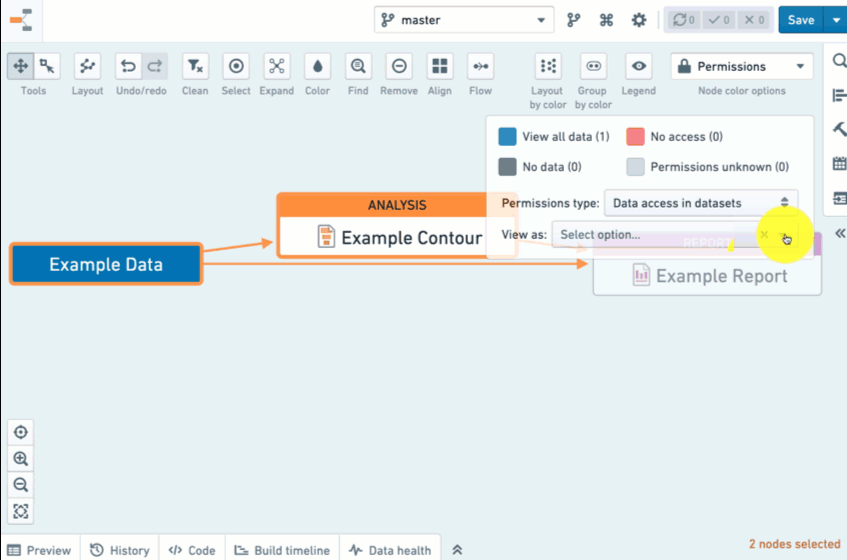
Task: Click the Expand nodes icon
Action: [x=277, y=66]
